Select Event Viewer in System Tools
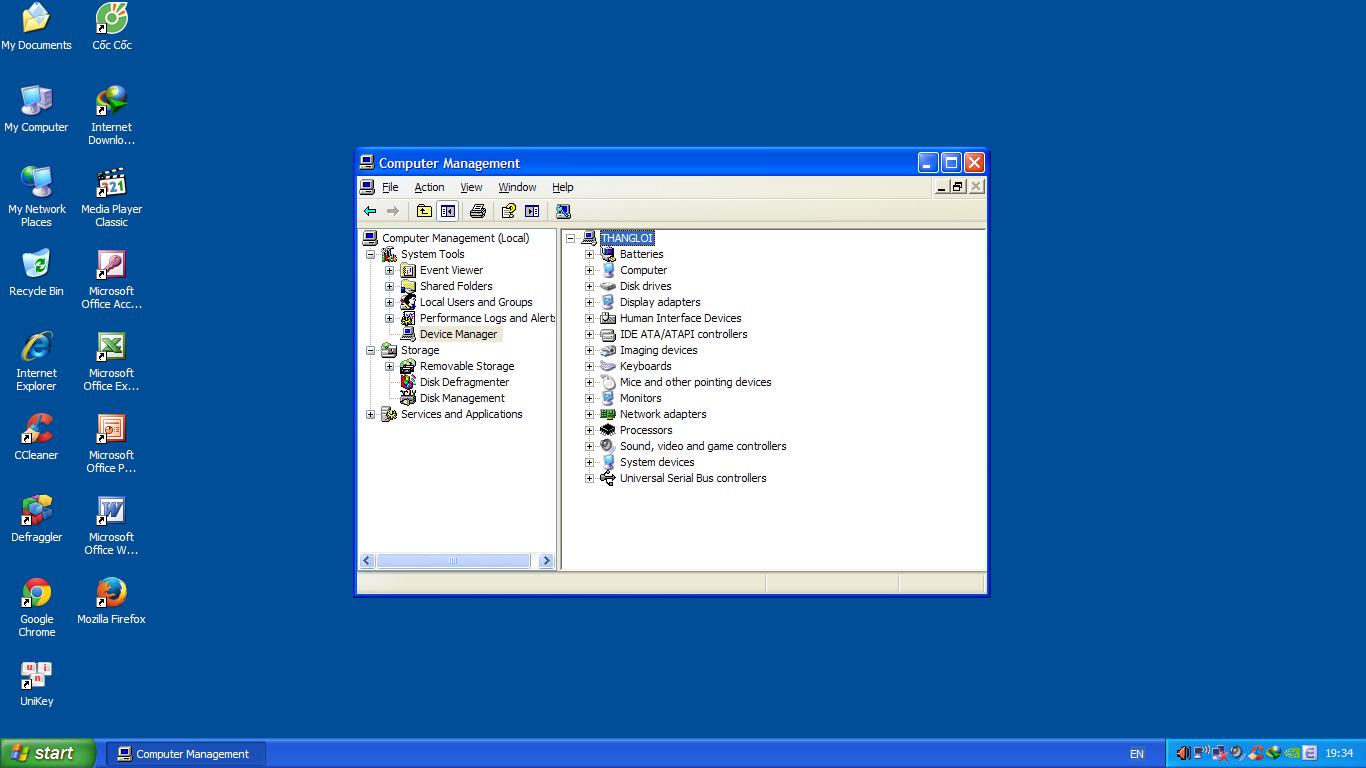1366x768 pixels. [x=451, y=270]
